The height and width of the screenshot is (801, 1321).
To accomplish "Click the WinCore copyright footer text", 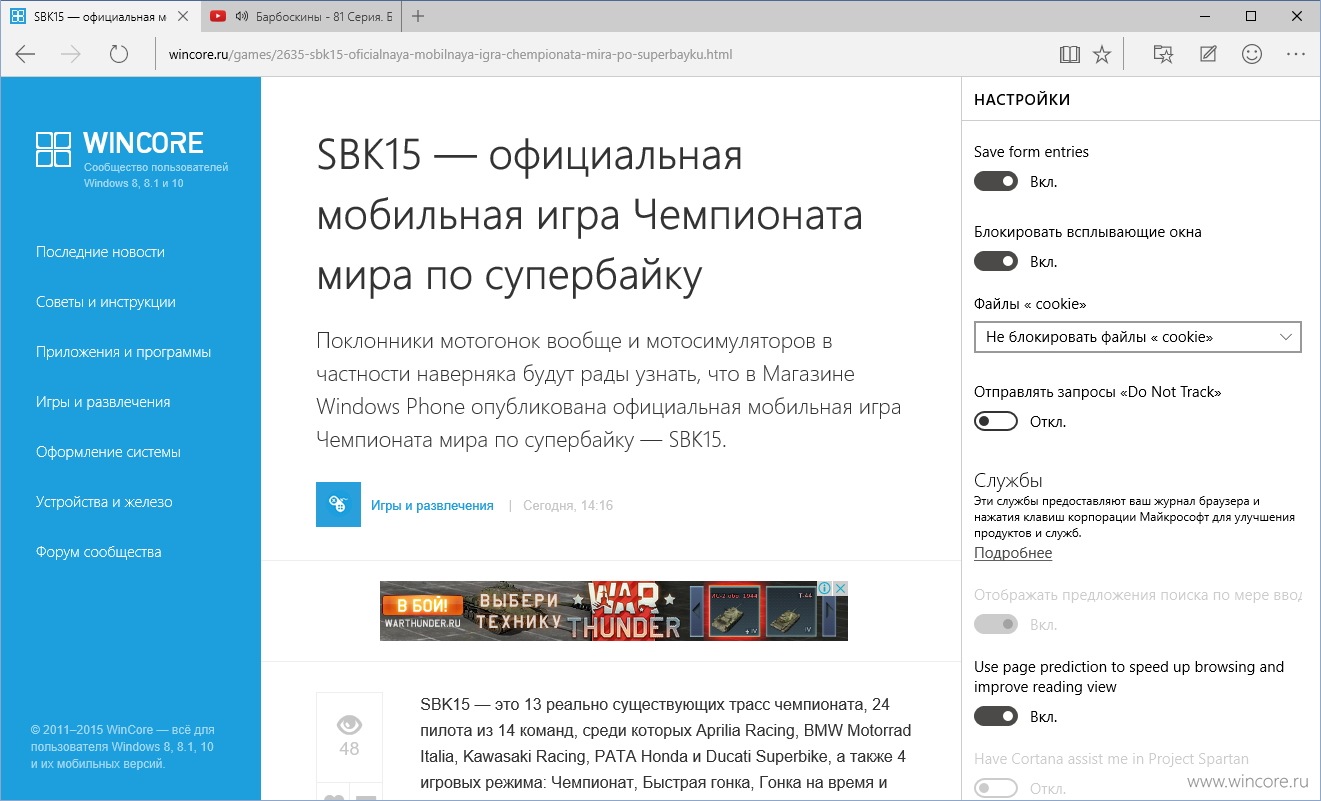I will pos(122,747).
